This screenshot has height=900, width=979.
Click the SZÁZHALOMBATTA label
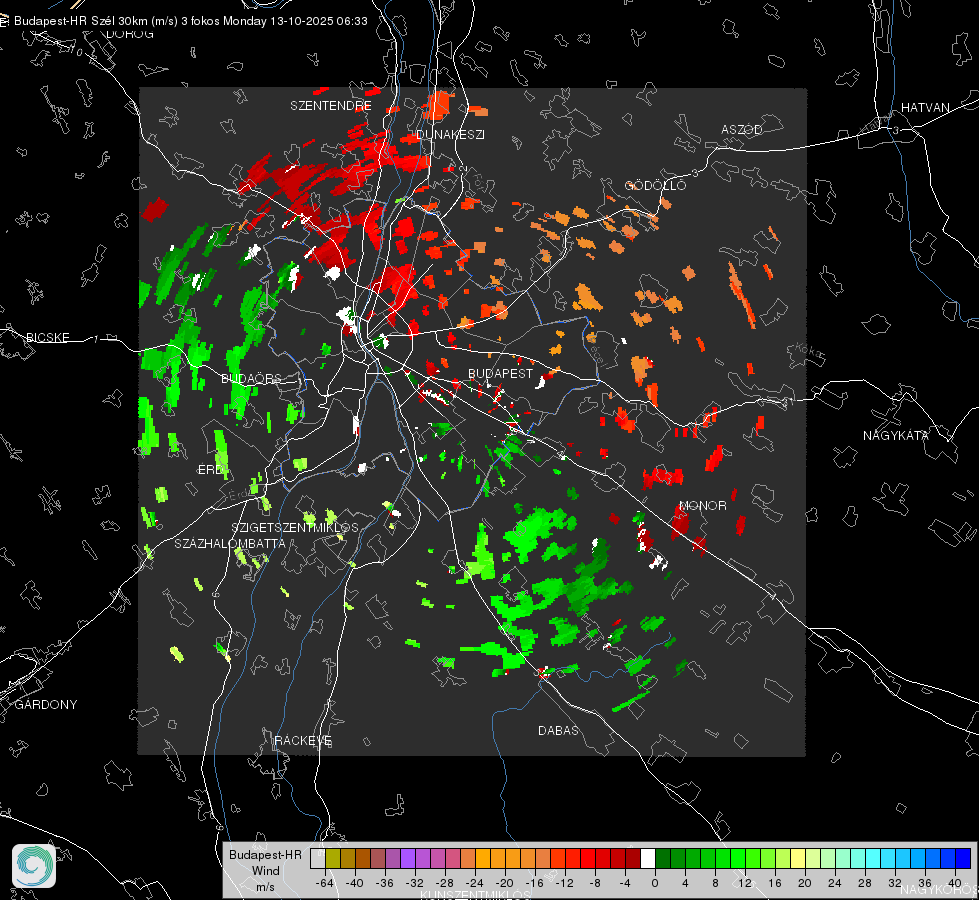pos(230,543)
